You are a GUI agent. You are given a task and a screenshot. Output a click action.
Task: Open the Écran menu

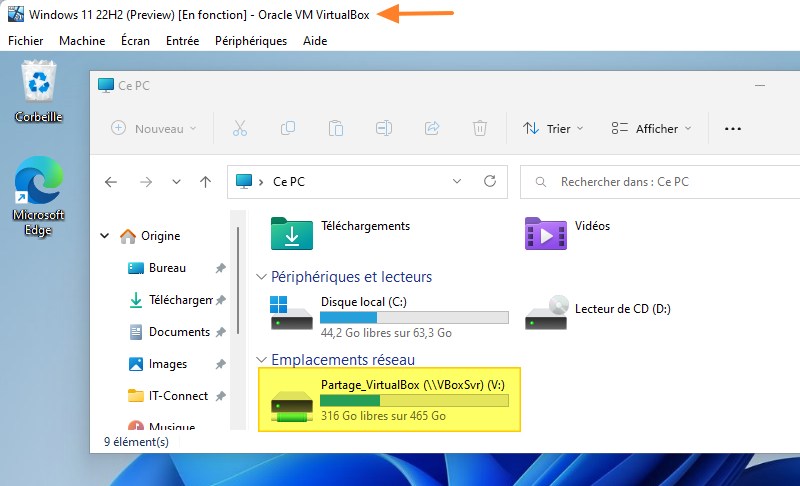coord(135,41)
